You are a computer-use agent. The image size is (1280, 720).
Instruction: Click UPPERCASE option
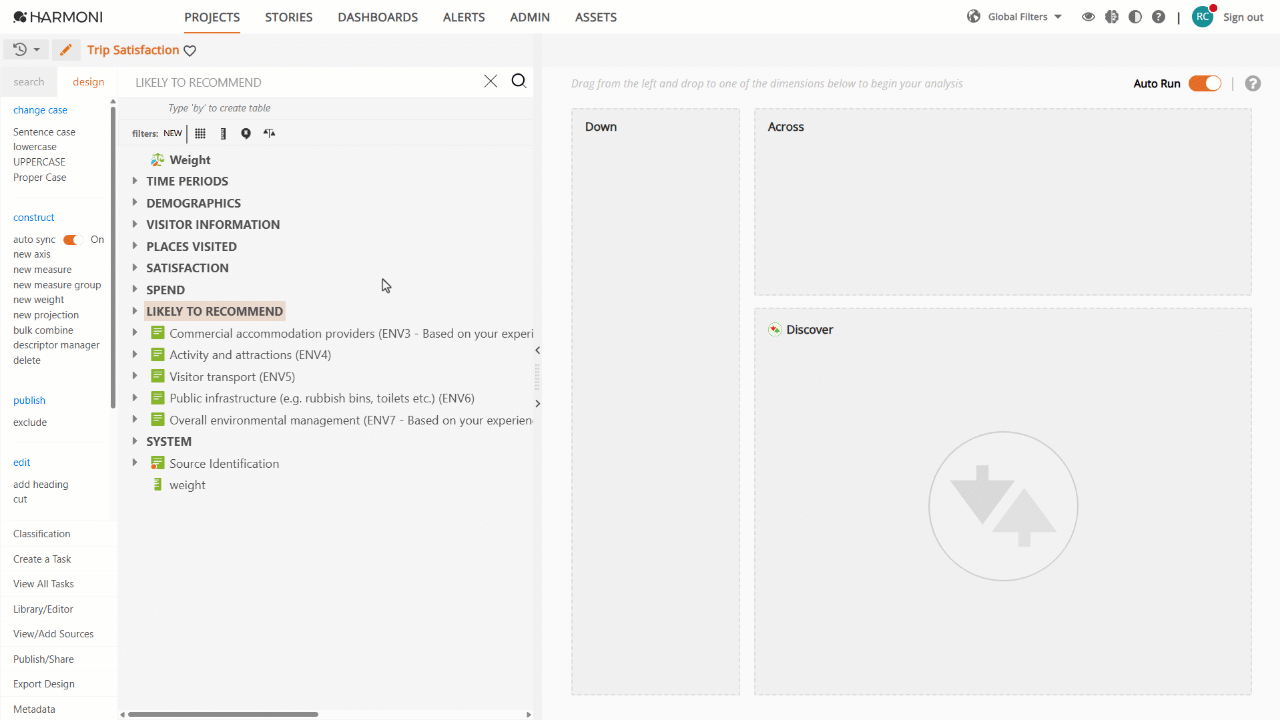[39, 162]
